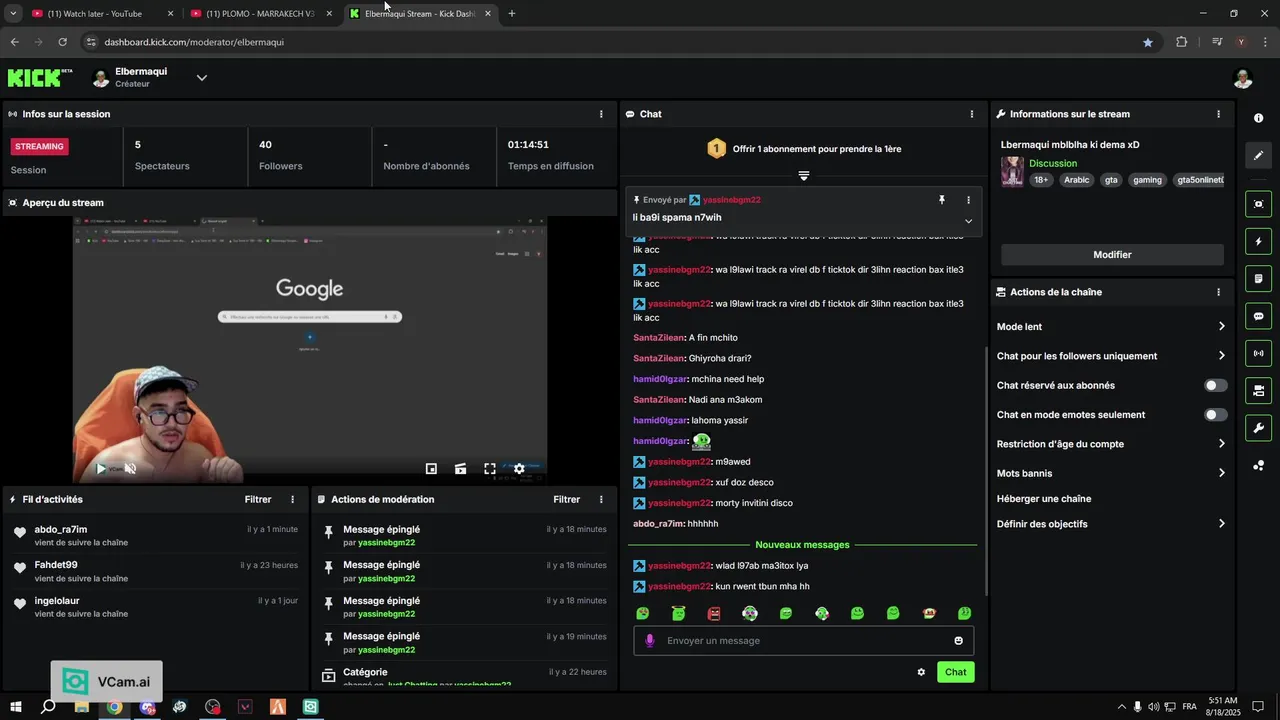The height and width of the screenshot is (720, 1280).
Task: Open a new browser tab
Action: tap(512, 14)
